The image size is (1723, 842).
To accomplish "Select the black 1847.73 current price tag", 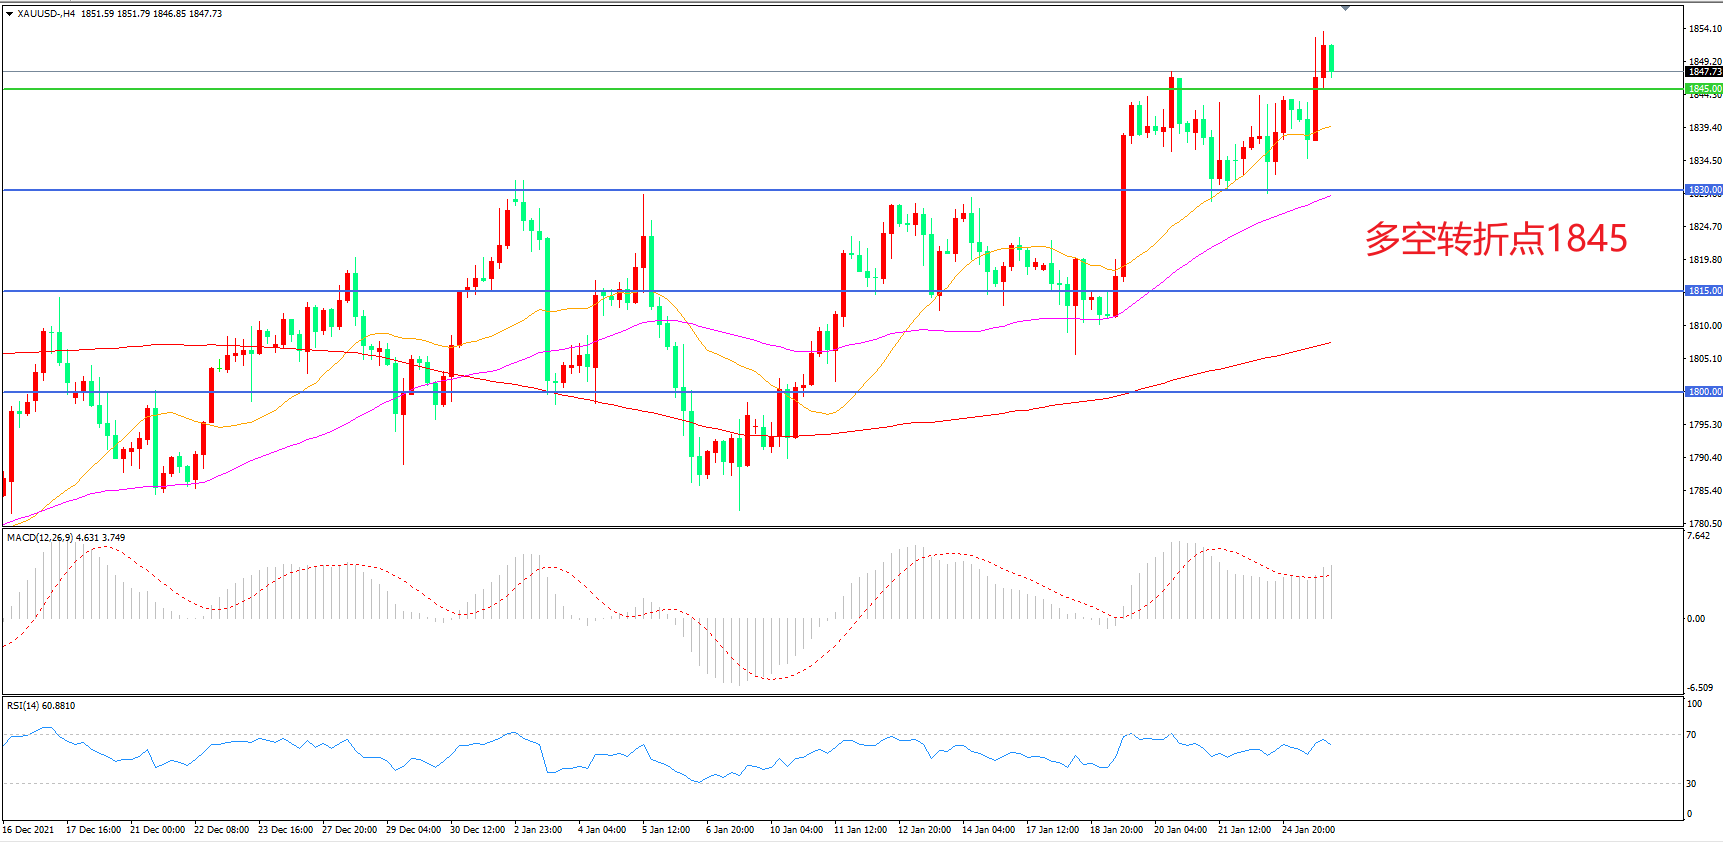I will pos(1704,72).
